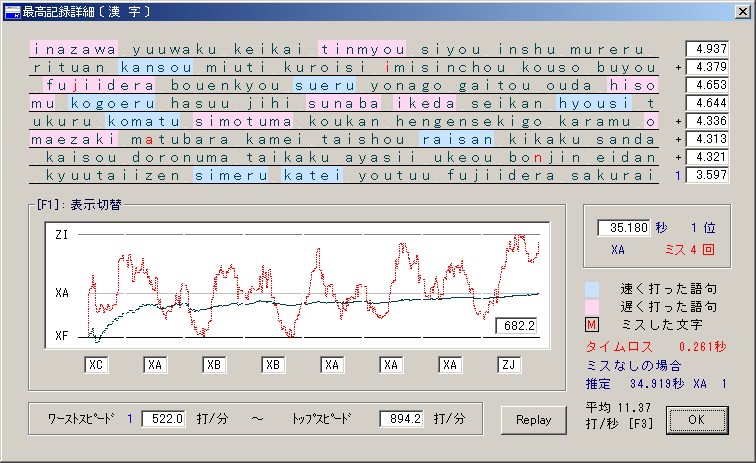
Task: Click the ZJ rank box under graph
Action: 509,365
